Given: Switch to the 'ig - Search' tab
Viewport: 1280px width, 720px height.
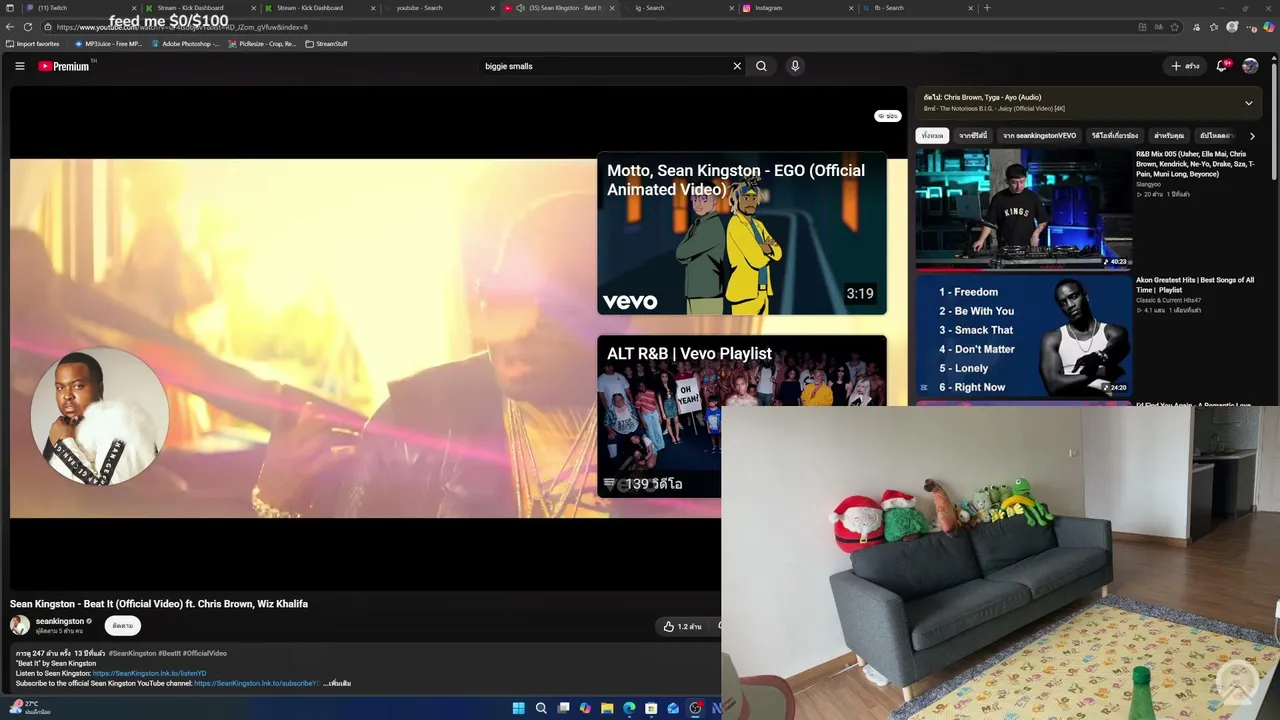Looking at the screenshot, I should pos(678,8).
